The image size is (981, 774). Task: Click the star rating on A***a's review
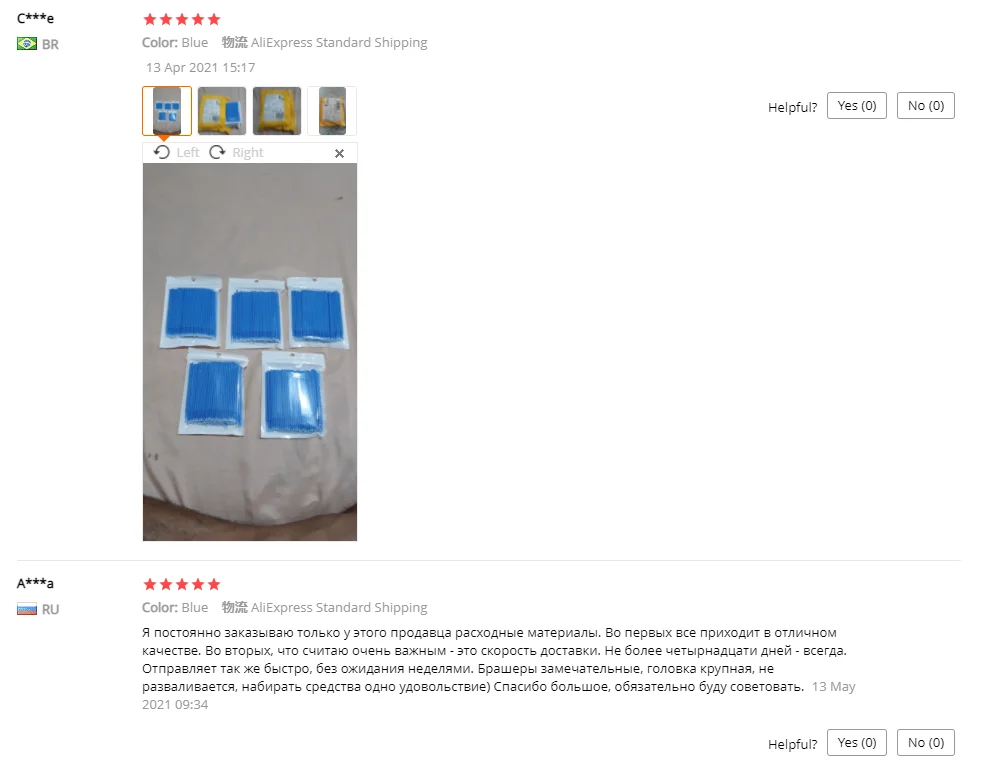click(x=181, y=584)
